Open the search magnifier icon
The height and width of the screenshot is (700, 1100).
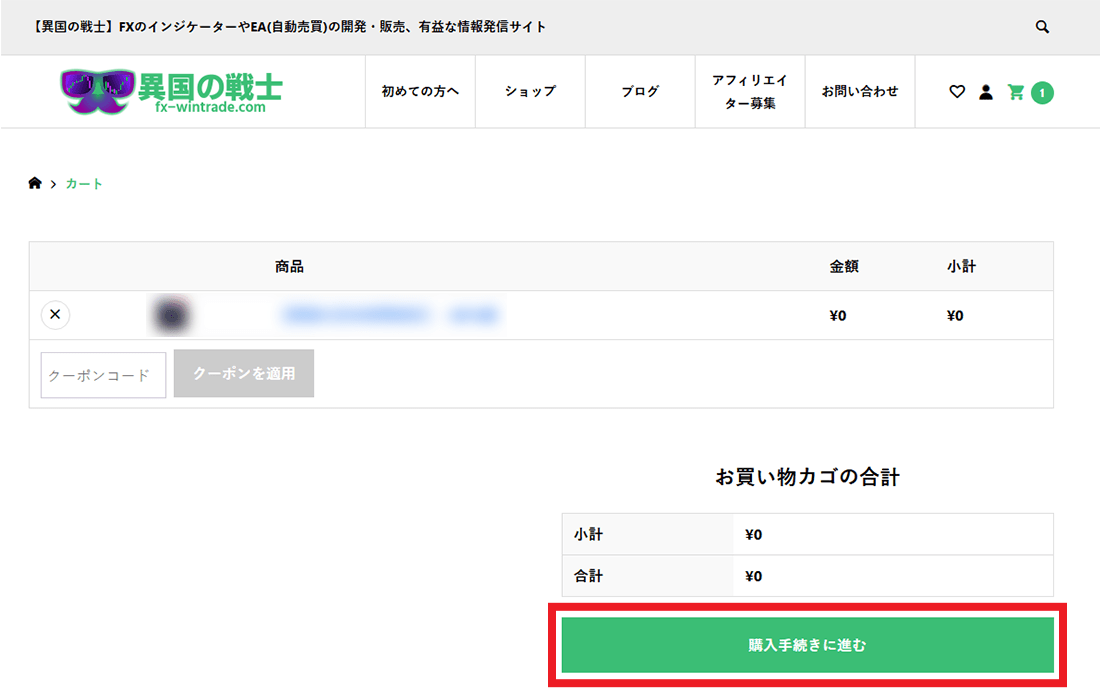pyautogui.click(x=1042, y=27)
